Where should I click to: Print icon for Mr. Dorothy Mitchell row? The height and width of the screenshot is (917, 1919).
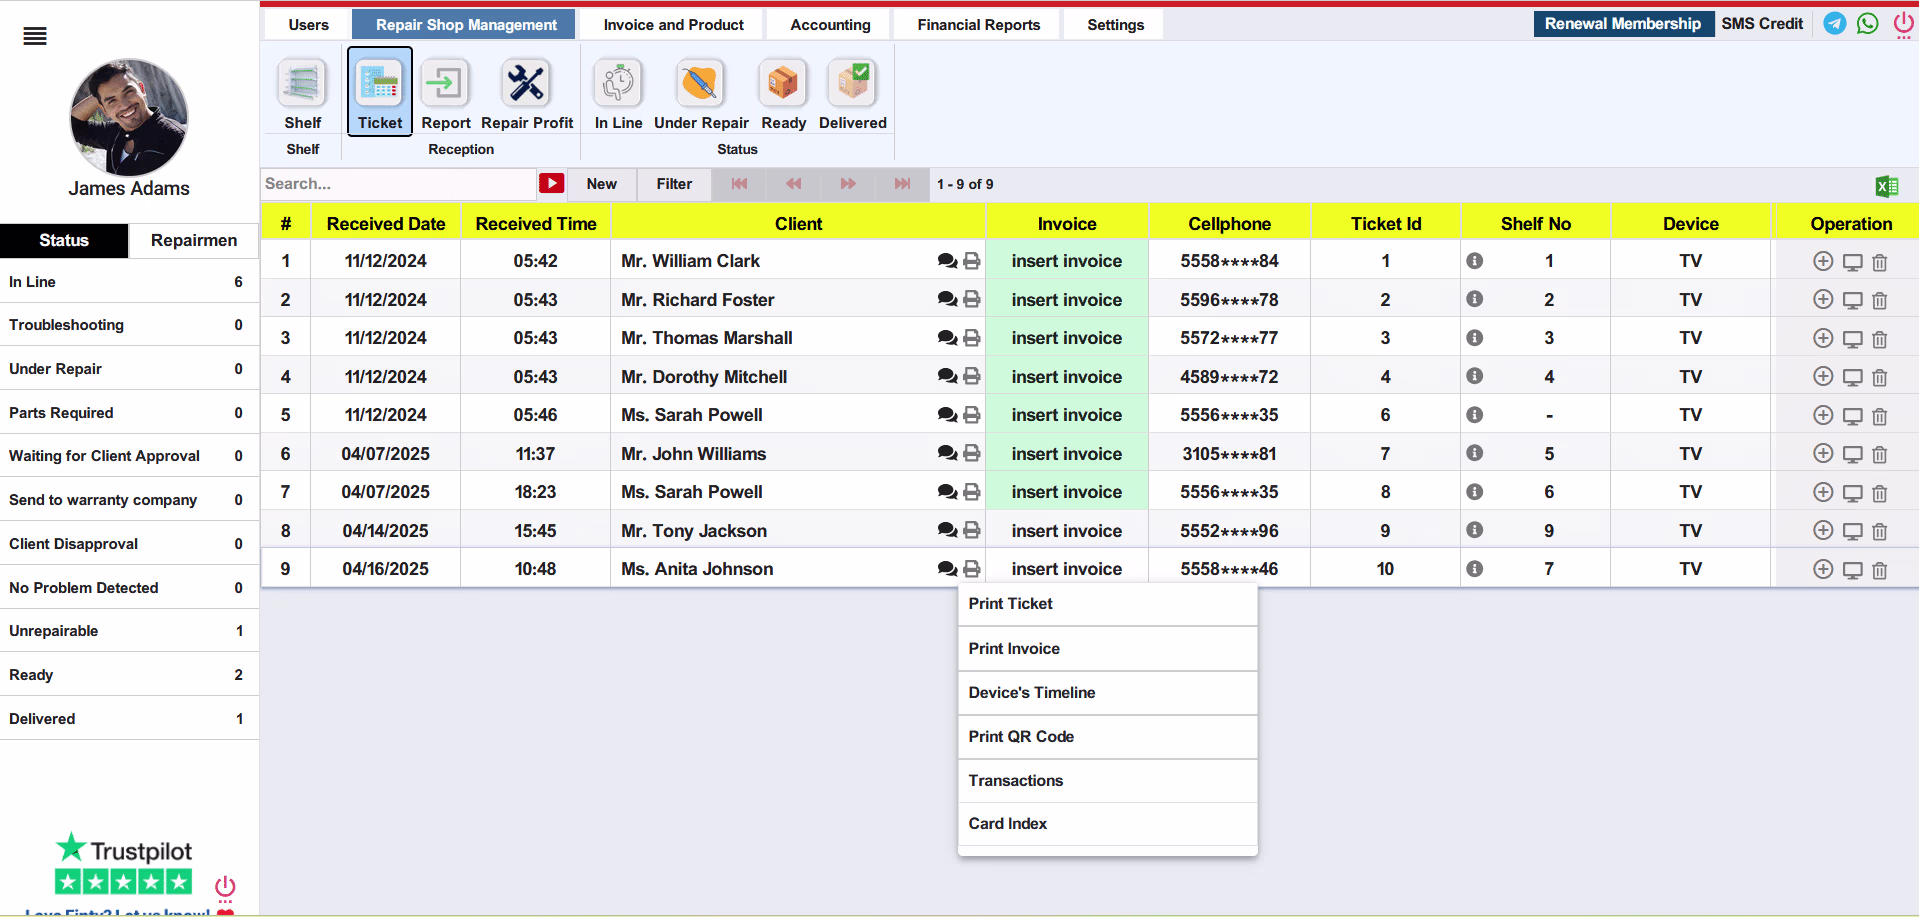tap(971, 376)
